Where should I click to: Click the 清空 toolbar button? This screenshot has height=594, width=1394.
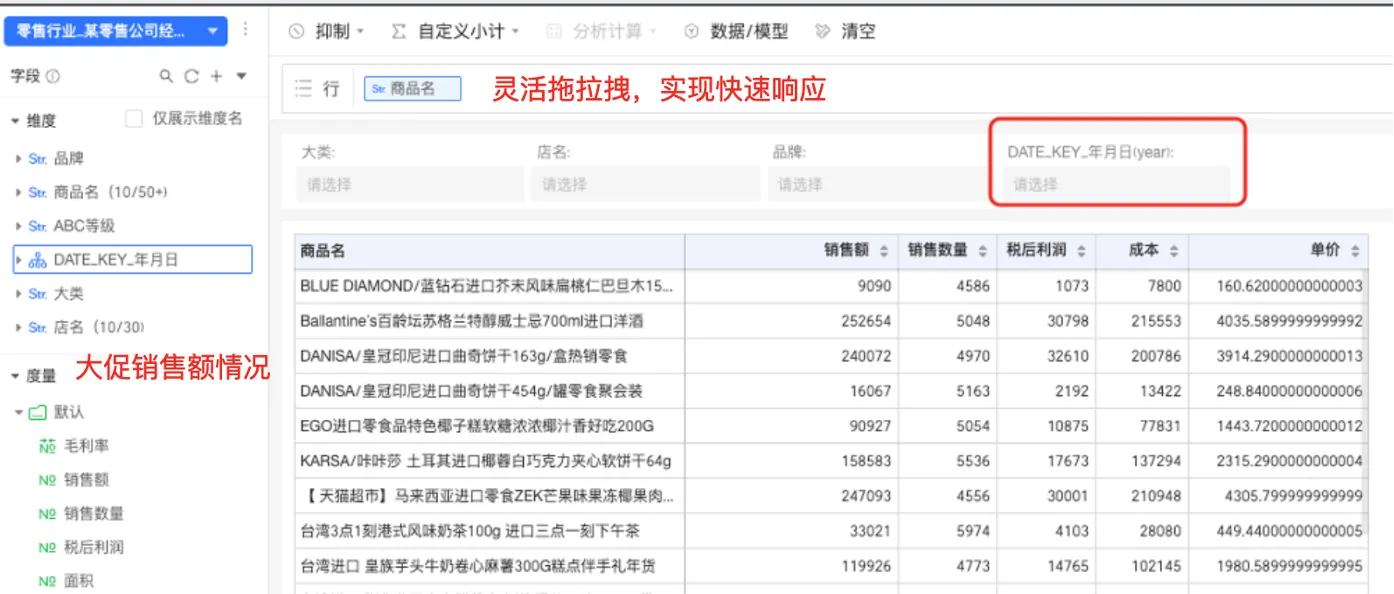coord(846,31)
